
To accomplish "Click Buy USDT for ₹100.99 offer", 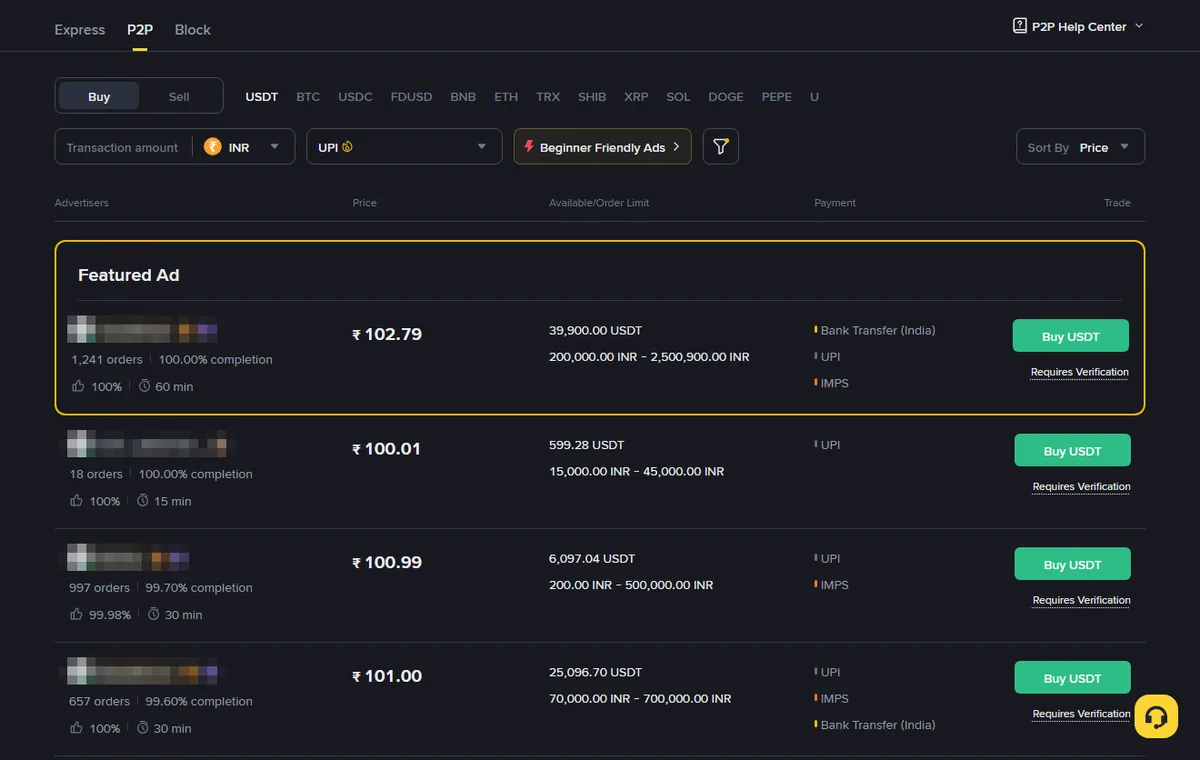I will (1072, 564).
